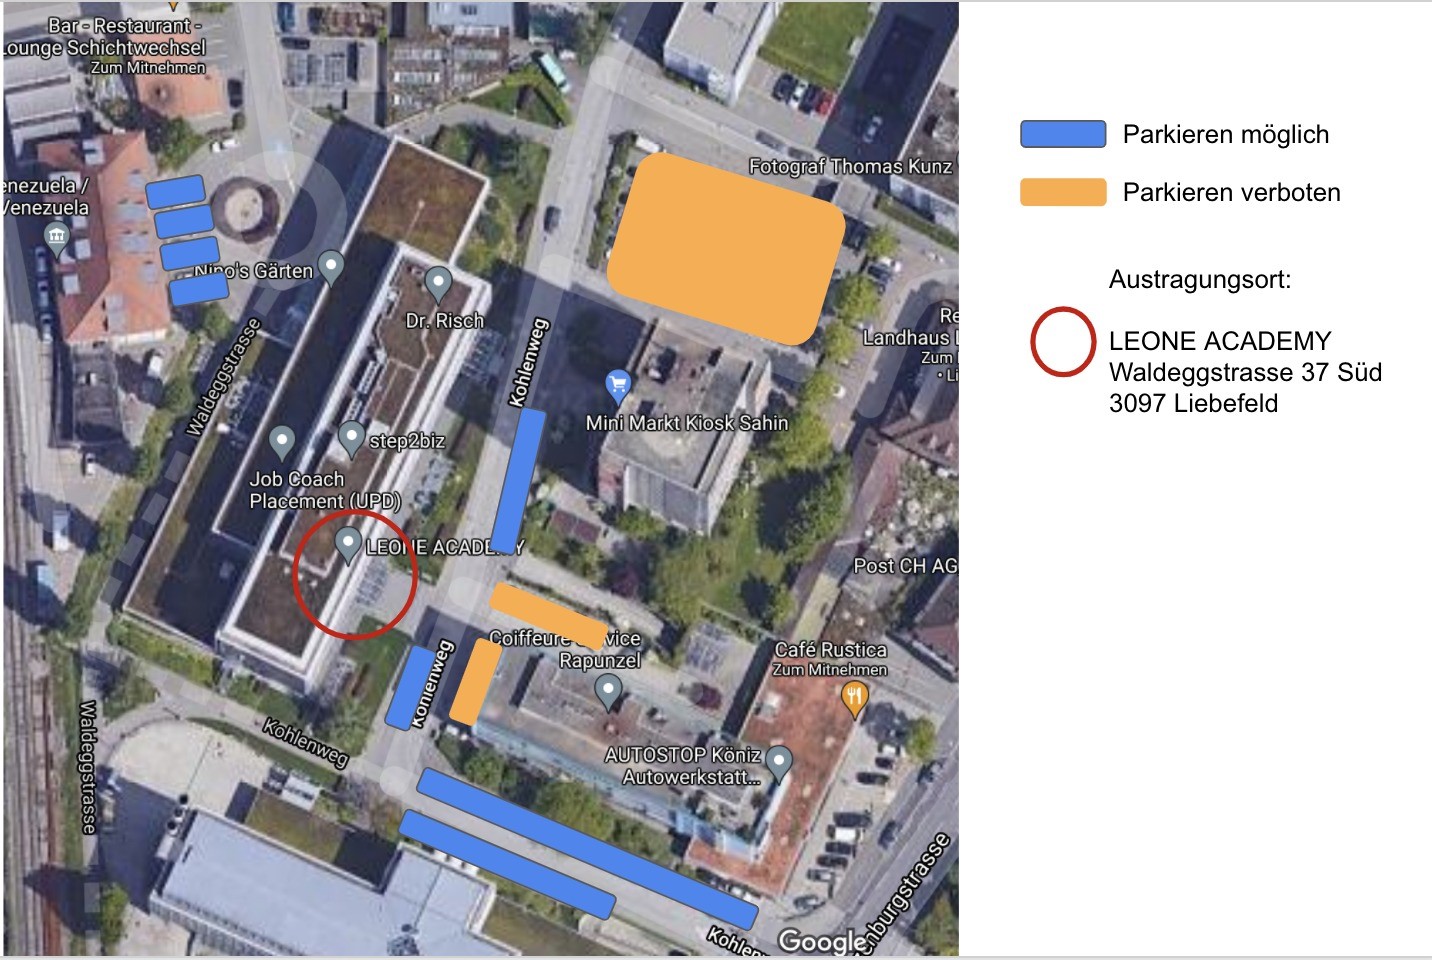1432x960 pixels.
Task: Click the Café Rustica restaurant pin
Action: point(853,698)
